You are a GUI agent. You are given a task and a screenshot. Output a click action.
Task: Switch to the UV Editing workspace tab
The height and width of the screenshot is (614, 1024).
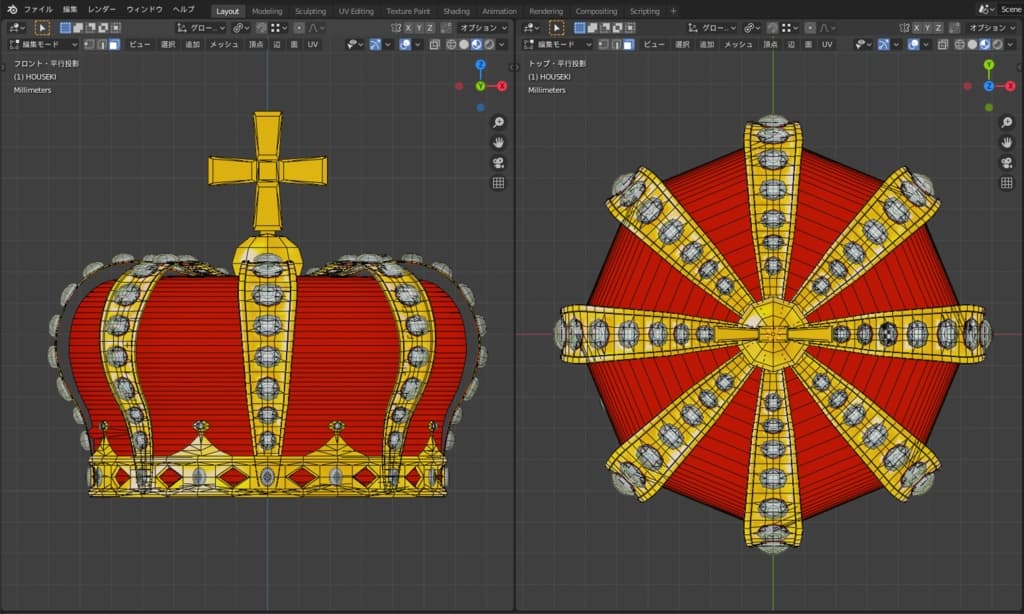tap(356, 11)
